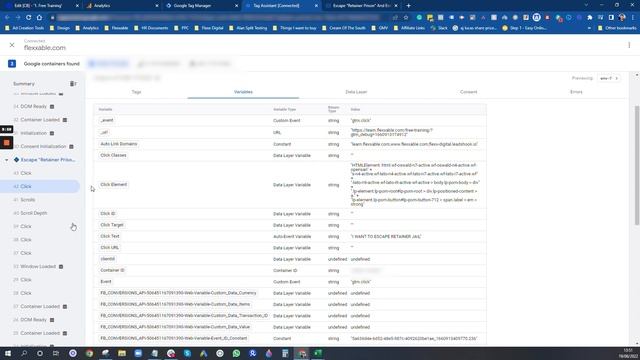
Task: Close the Tag Assistant connected panel
Action: (x=12, y=45)
